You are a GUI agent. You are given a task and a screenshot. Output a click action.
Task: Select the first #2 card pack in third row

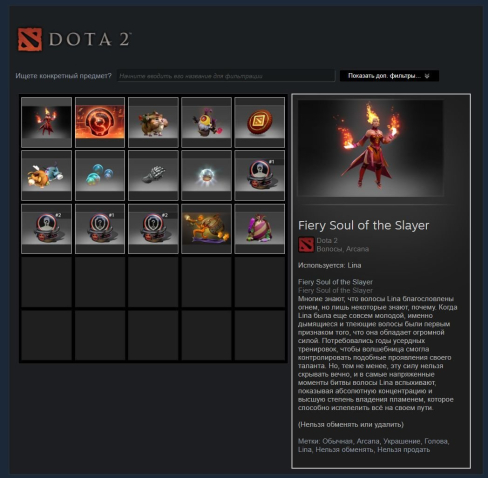point(46,229)
